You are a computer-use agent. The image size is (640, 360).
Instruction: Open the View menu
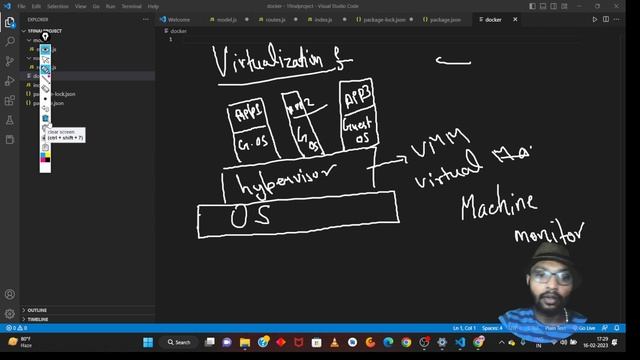pos(80,6)
